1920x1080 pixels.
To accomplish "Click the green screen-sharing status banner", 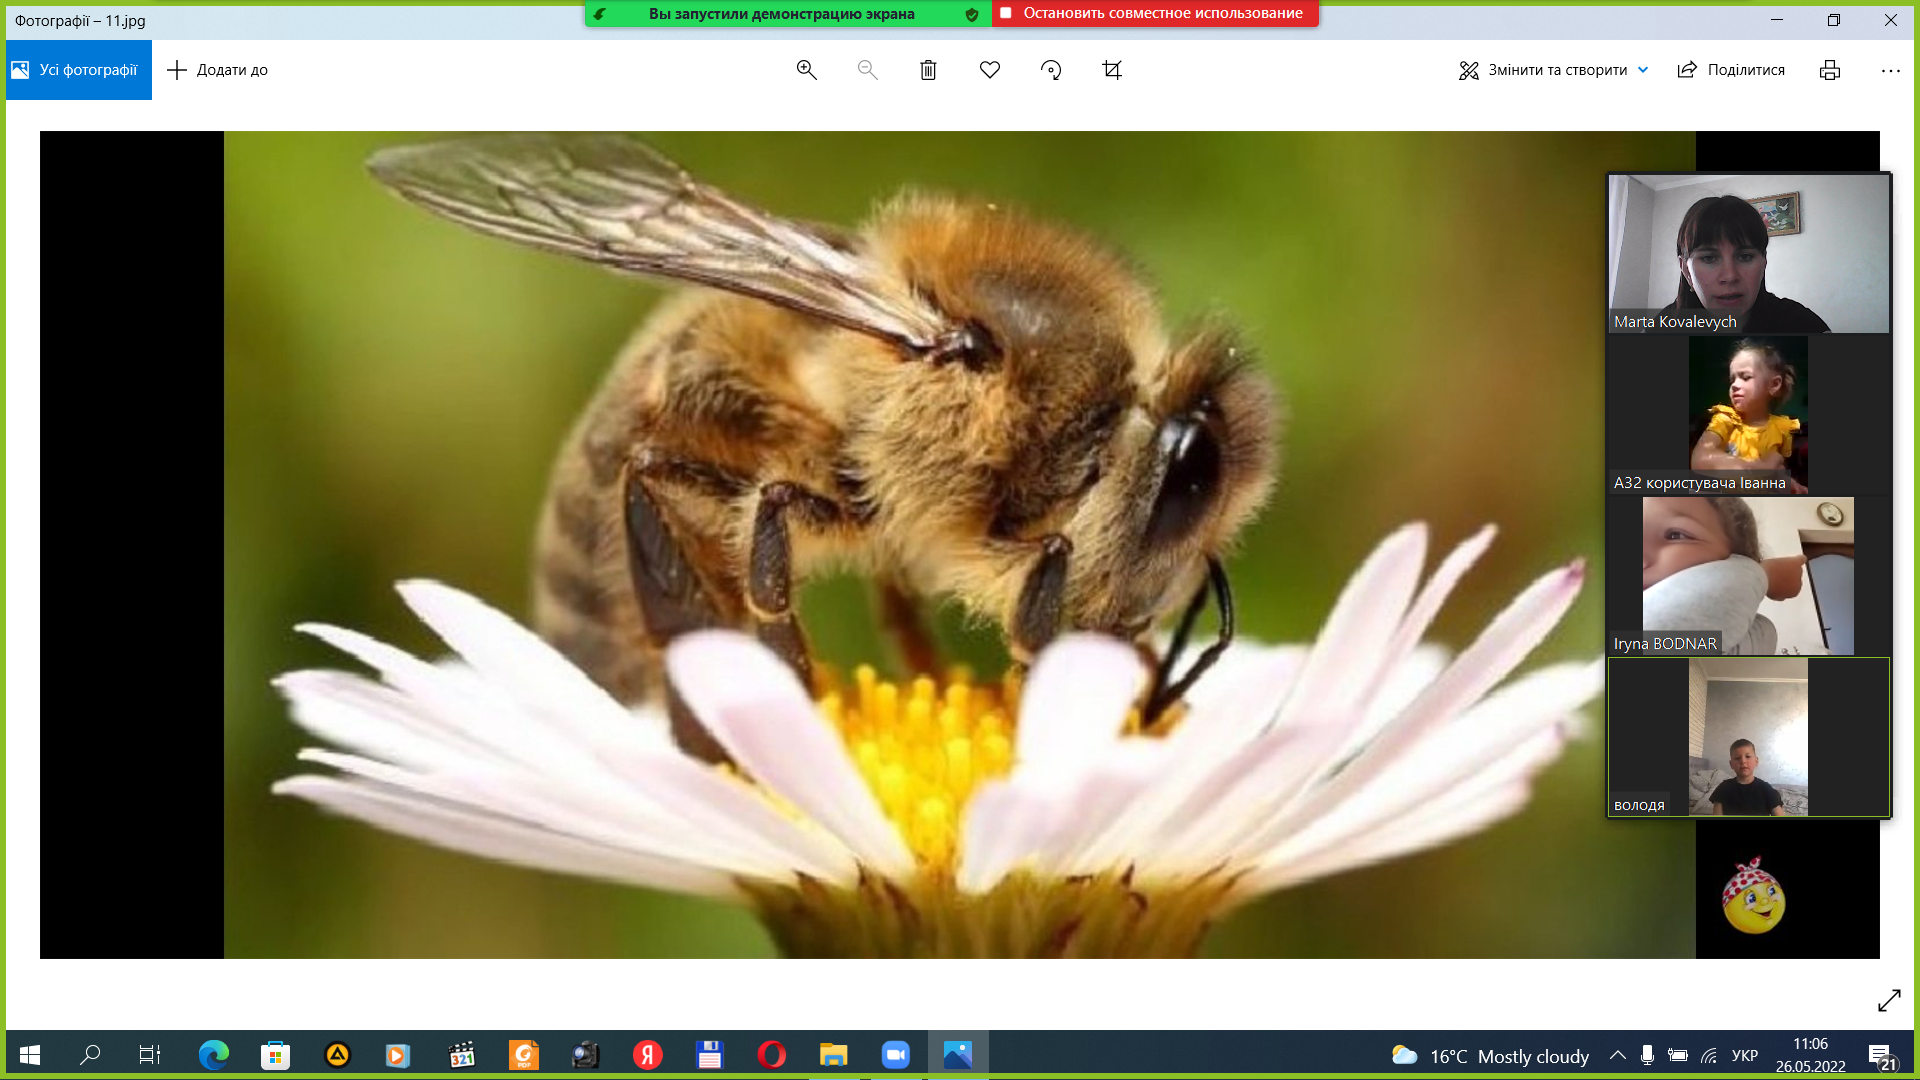I will pos(788,14).
